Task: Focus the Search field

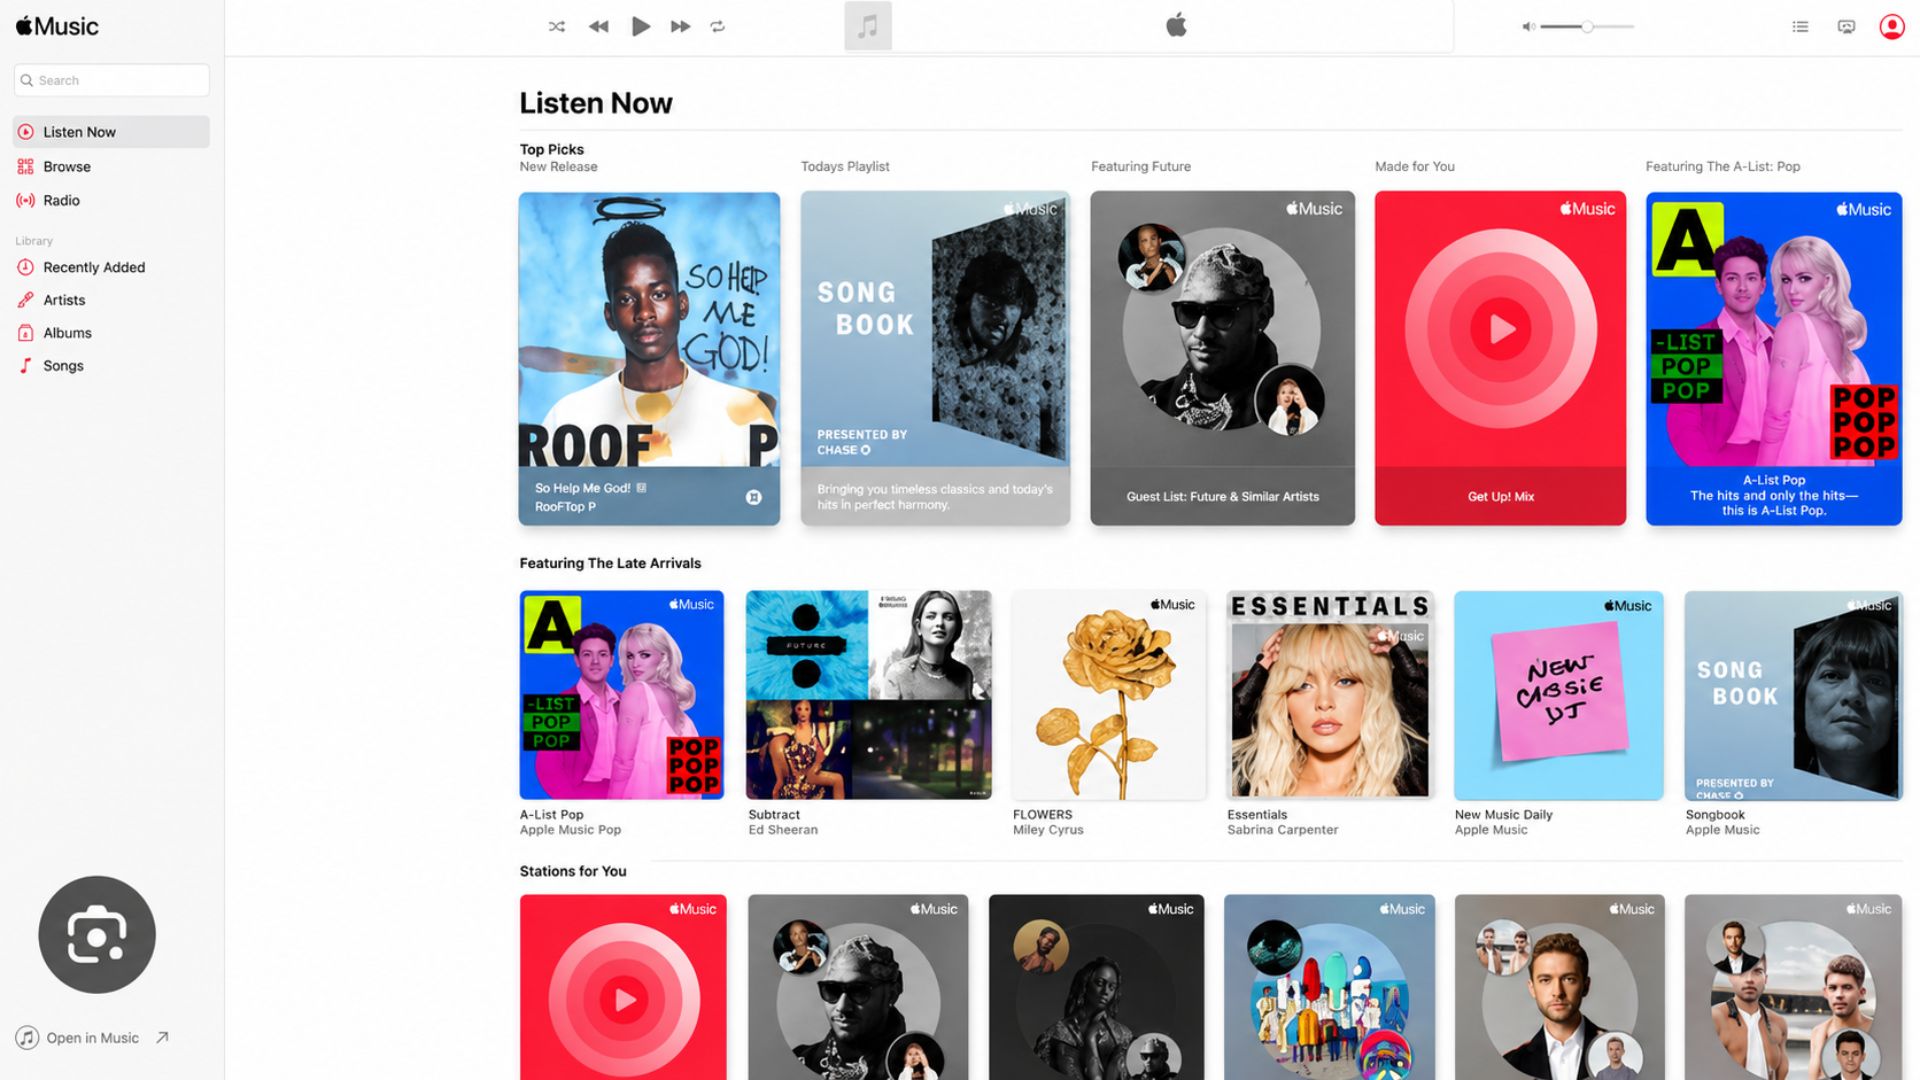Action: pos(112,80)
